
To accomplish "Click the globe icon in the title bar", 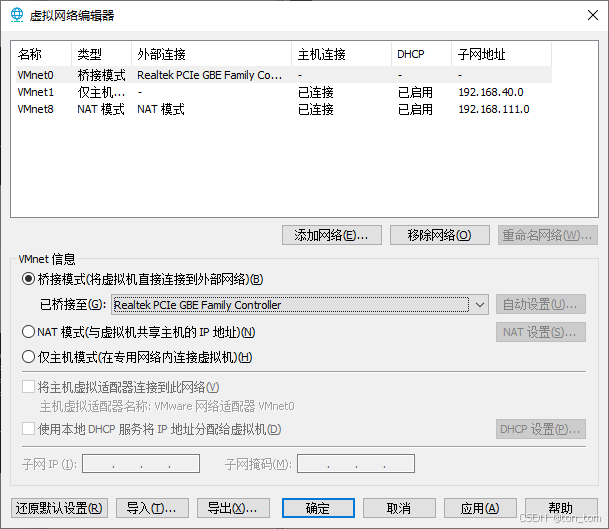I will [17, 15].
